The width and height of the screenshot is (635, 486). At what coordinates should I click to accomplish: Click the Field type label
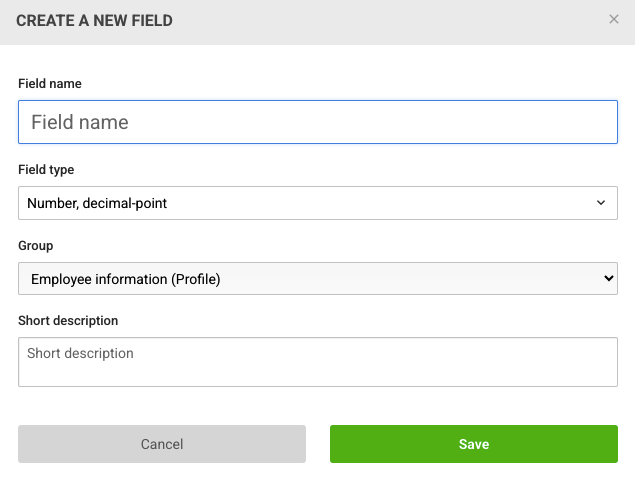point(46,169)
